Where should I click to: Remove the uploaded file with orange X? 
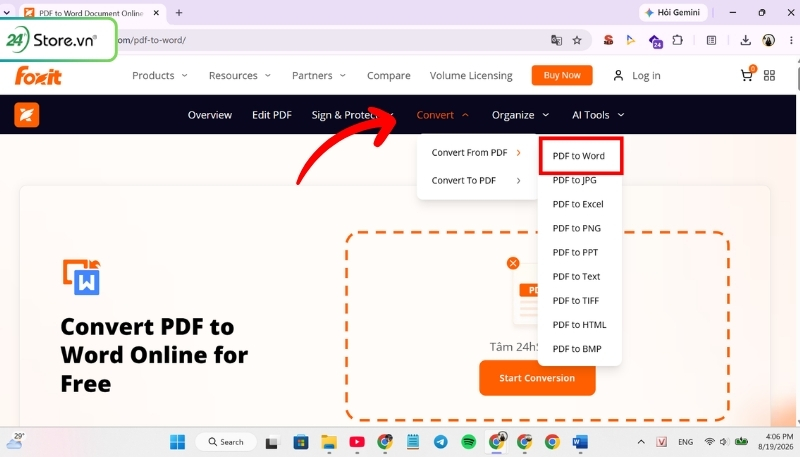click(513, 263)
